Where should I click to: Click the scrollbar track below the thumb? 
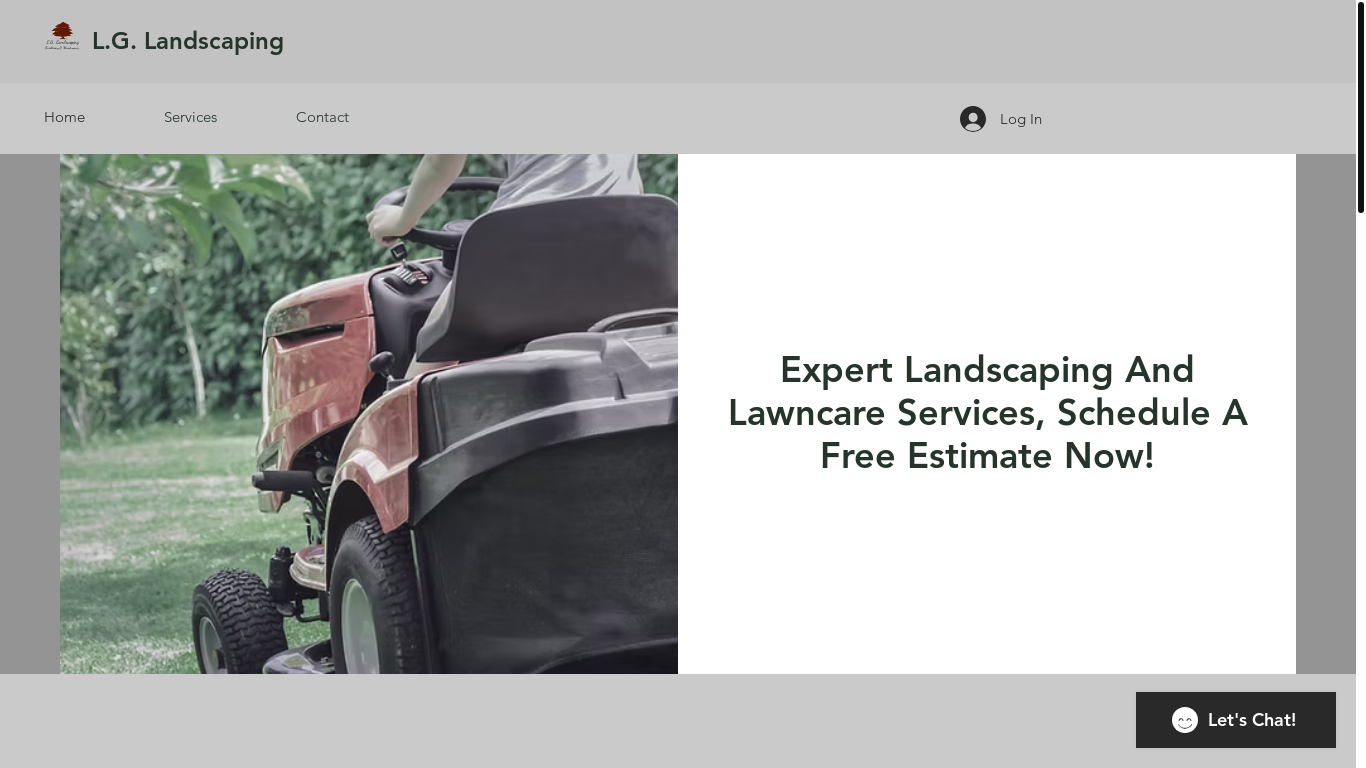[x=1360, y=450]
